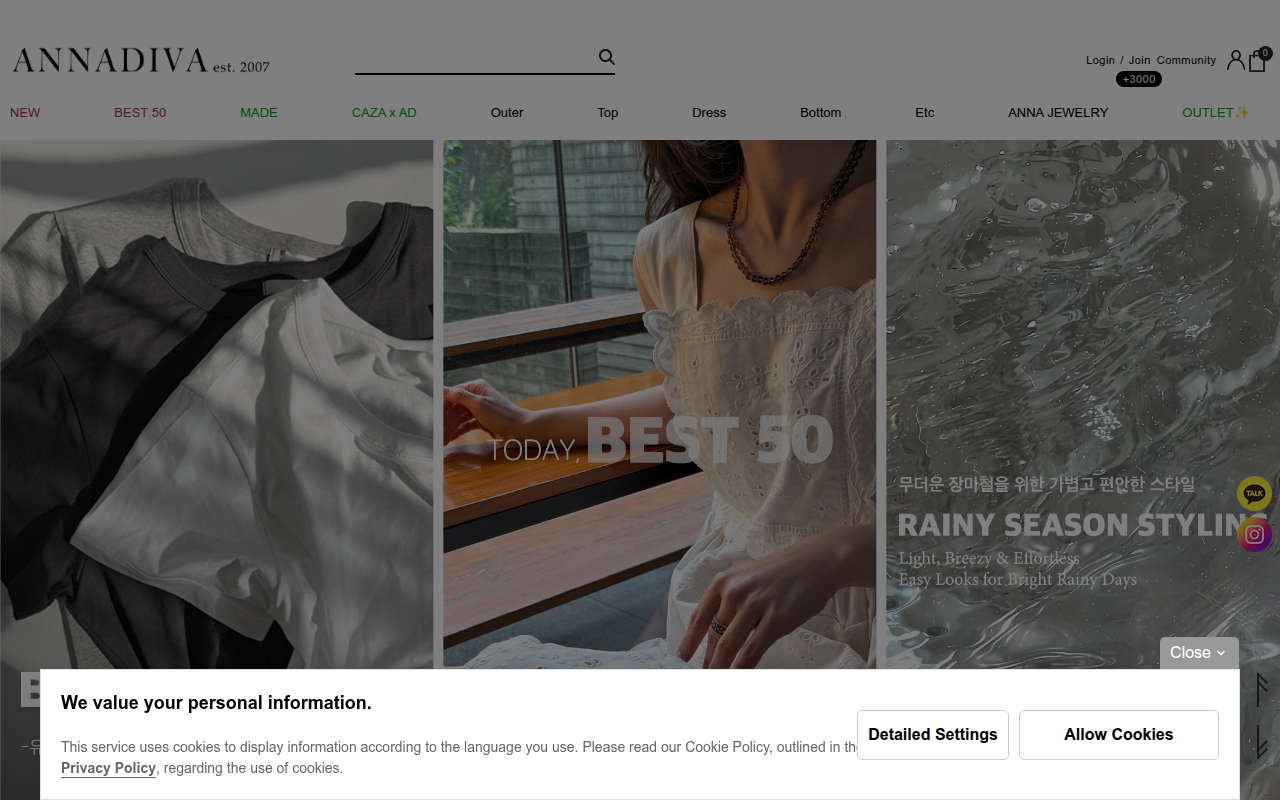
Task: Click the Login link
Action: click(1100, 60)
